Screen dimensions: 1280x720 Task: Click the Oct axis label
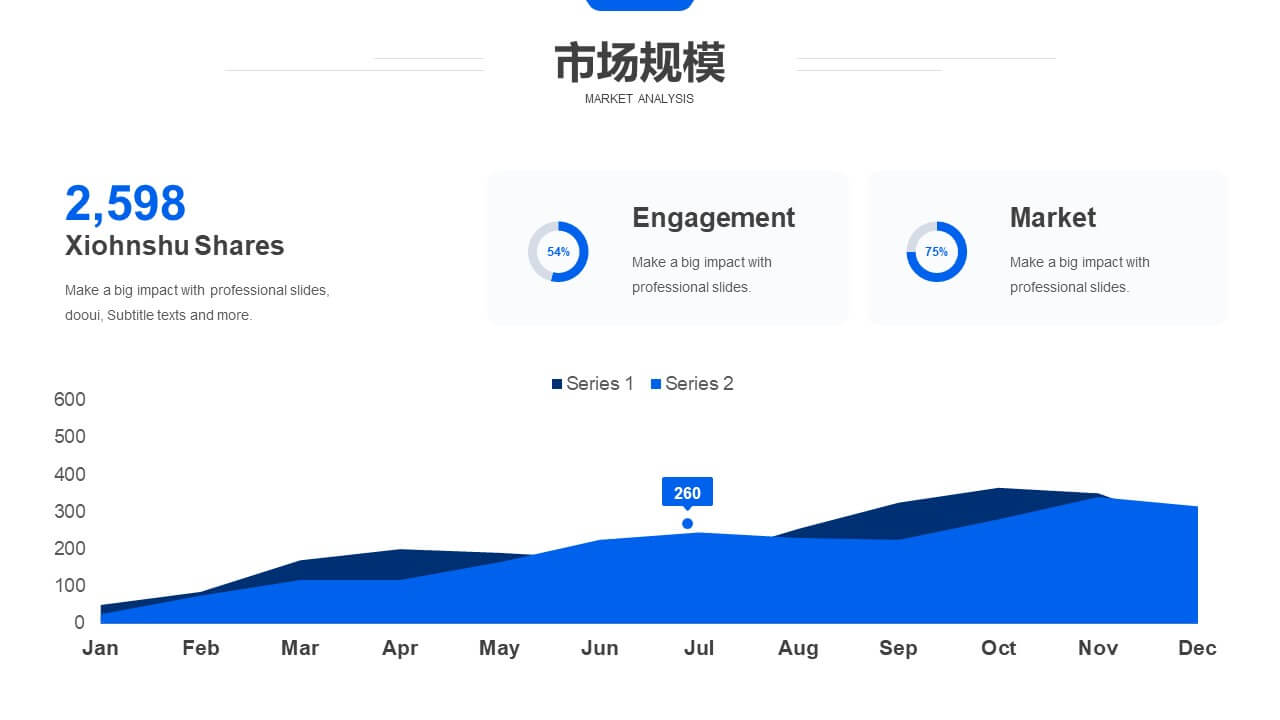click(998, 648)
